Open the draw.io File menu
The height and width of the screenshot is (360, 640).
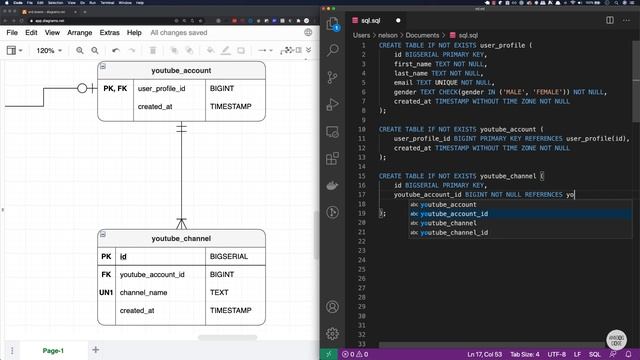pyautogui.click(x=12, y=33)
